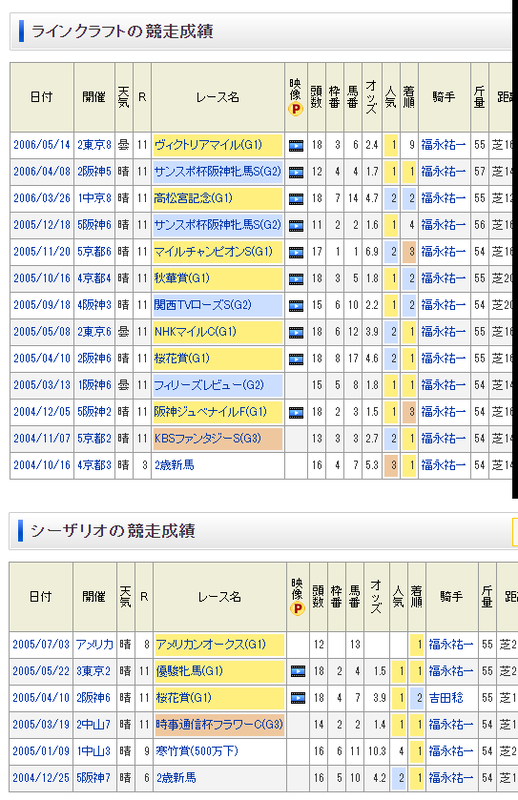Image resolution: width=518 pixels, height=800 pixels.
Task: Open 関西TVローズS(G2) race link
Action: (203, 305)
